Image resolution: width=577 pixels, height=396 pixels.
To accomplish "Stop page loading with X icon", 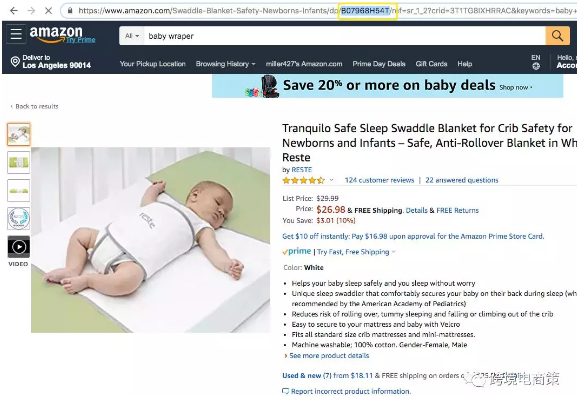I will click(x=48, y=11).
